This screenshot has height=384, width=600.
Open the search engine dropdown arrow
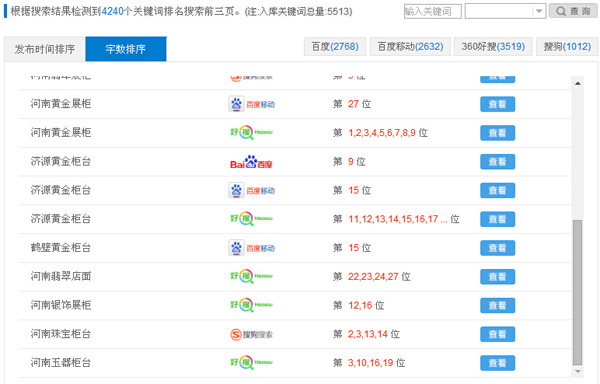pyautogui.click(x=539, y=11)
